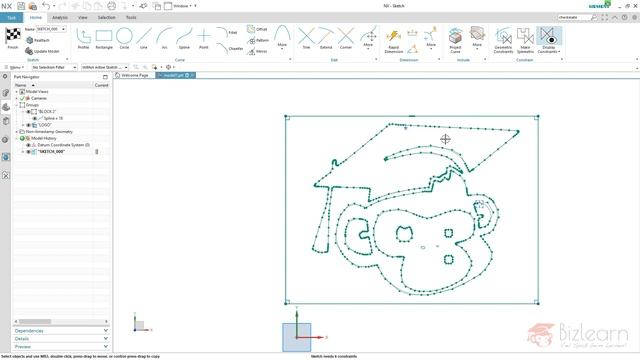
Task: Select the Circle tool
Action: (x=124, y=39)
